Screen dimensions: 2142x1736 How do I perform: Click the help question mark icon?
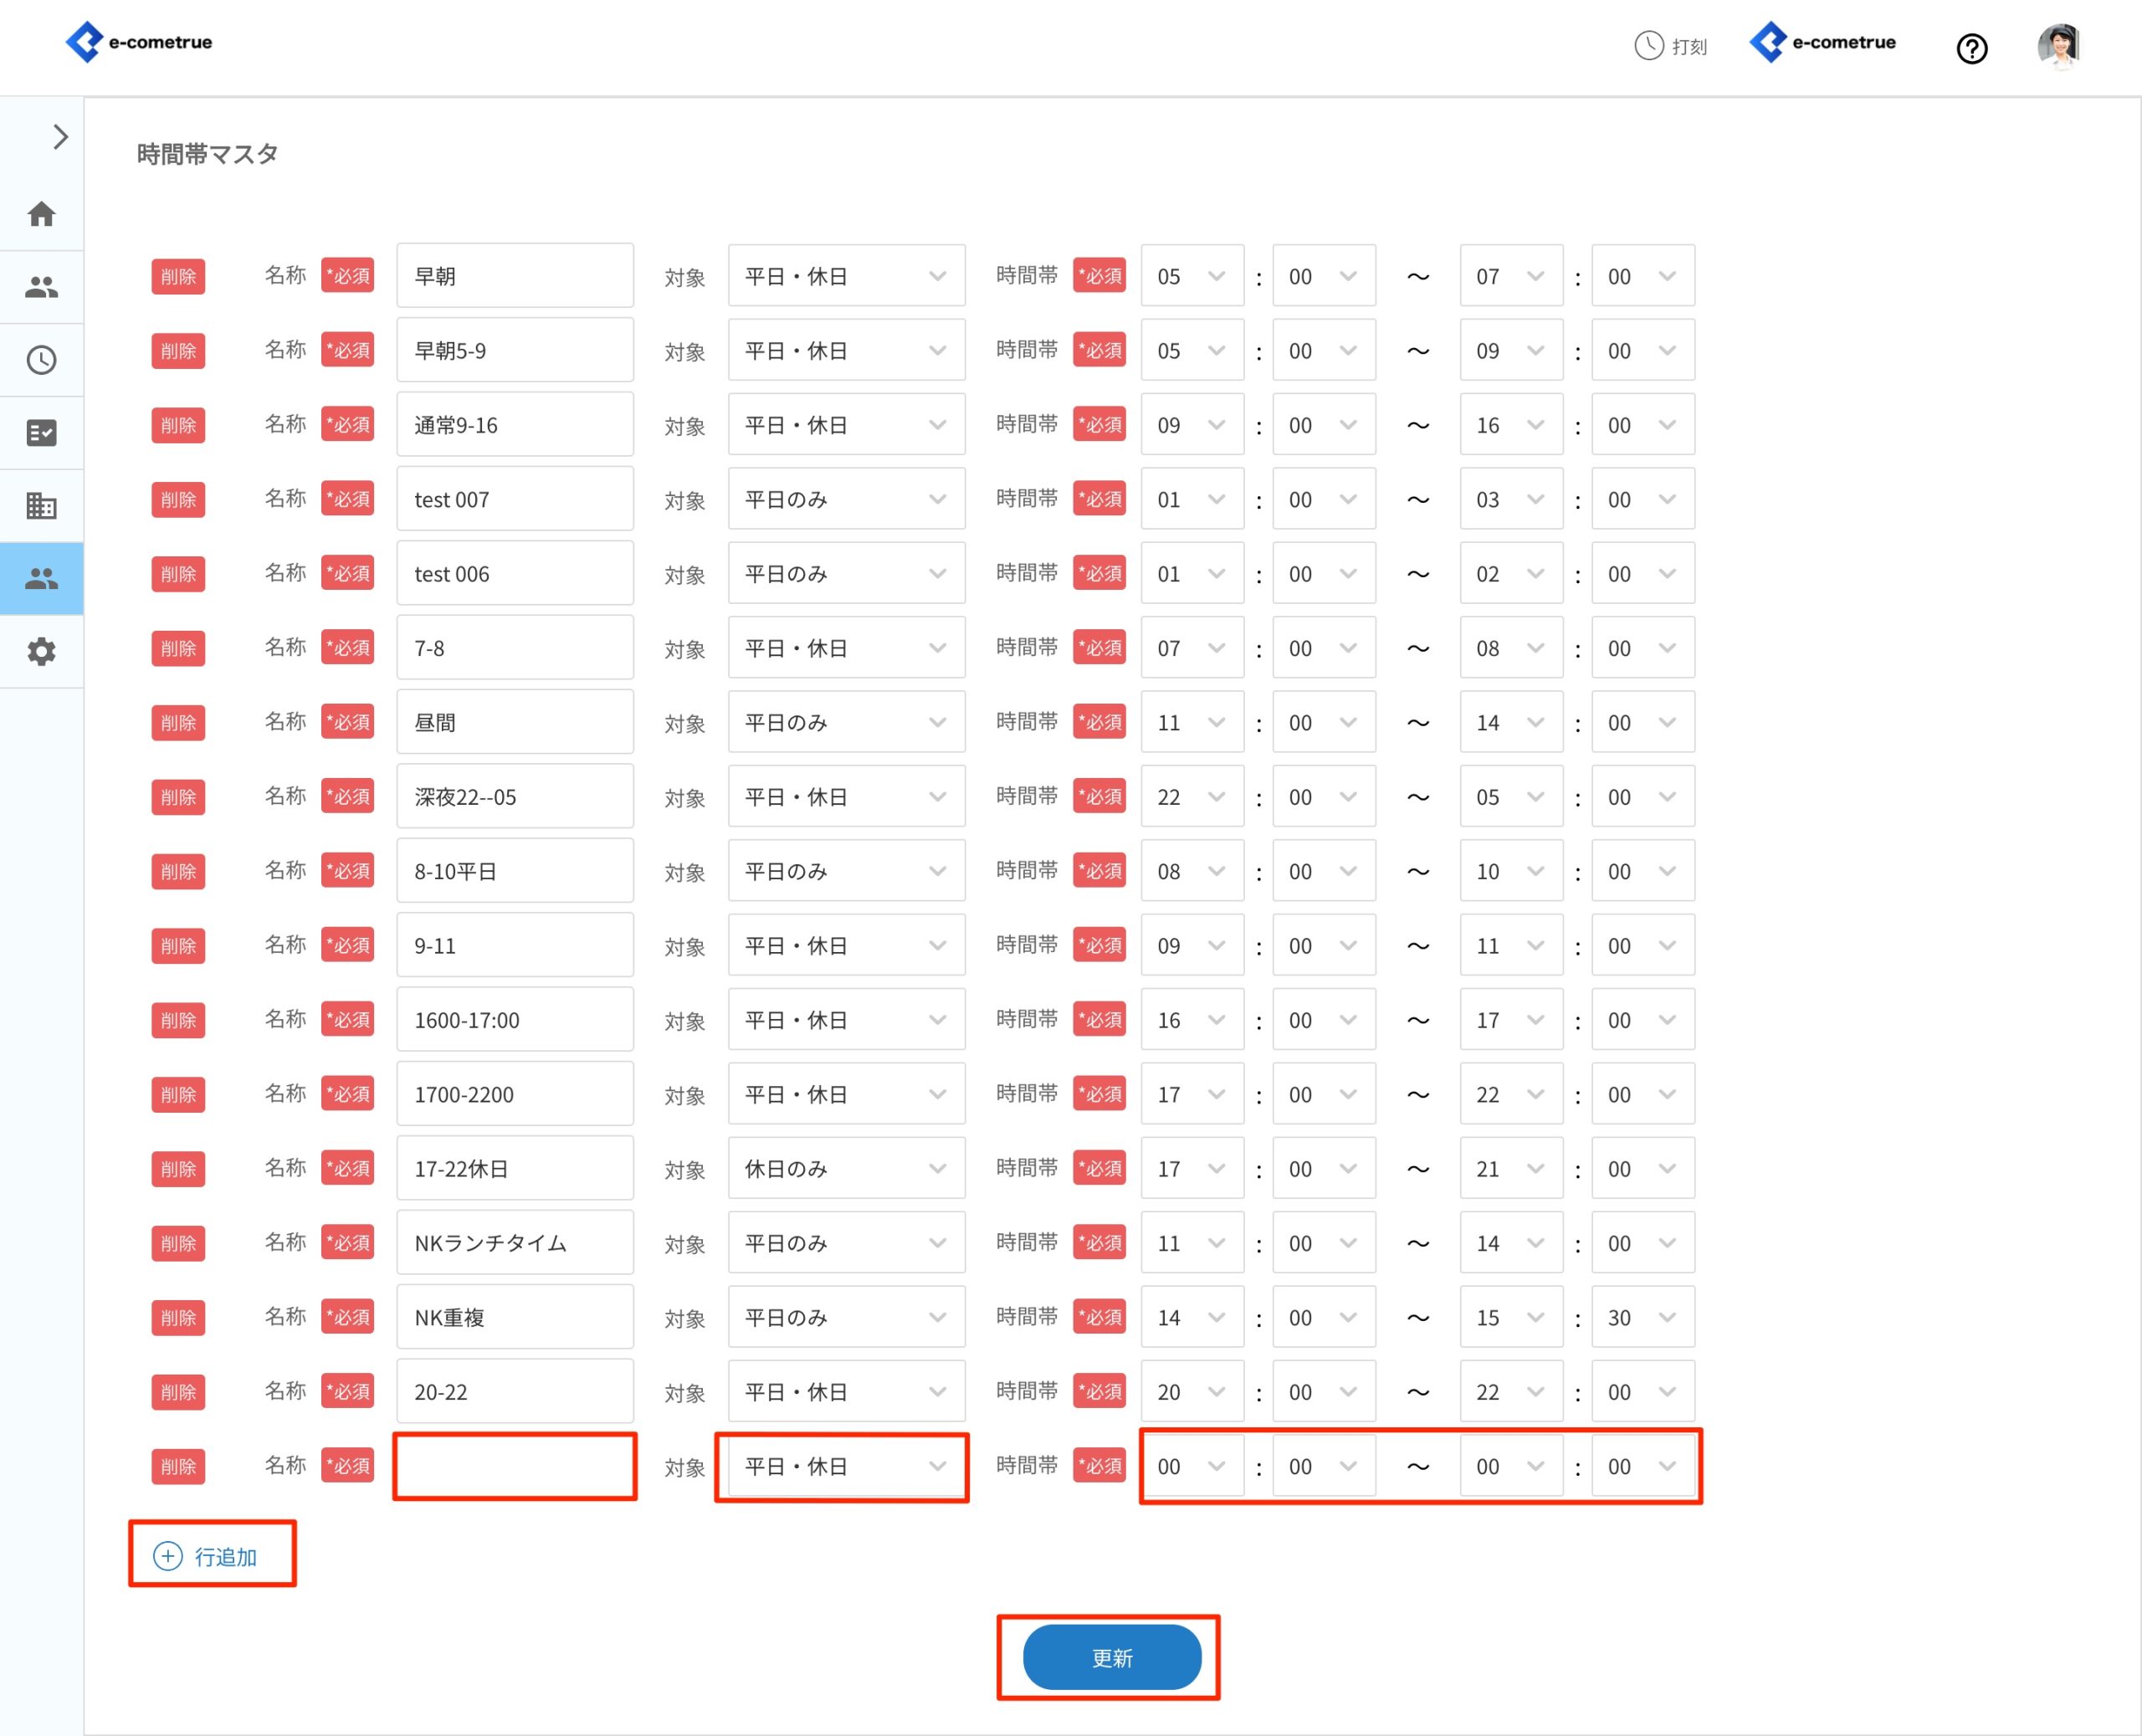pos(1971,48)
